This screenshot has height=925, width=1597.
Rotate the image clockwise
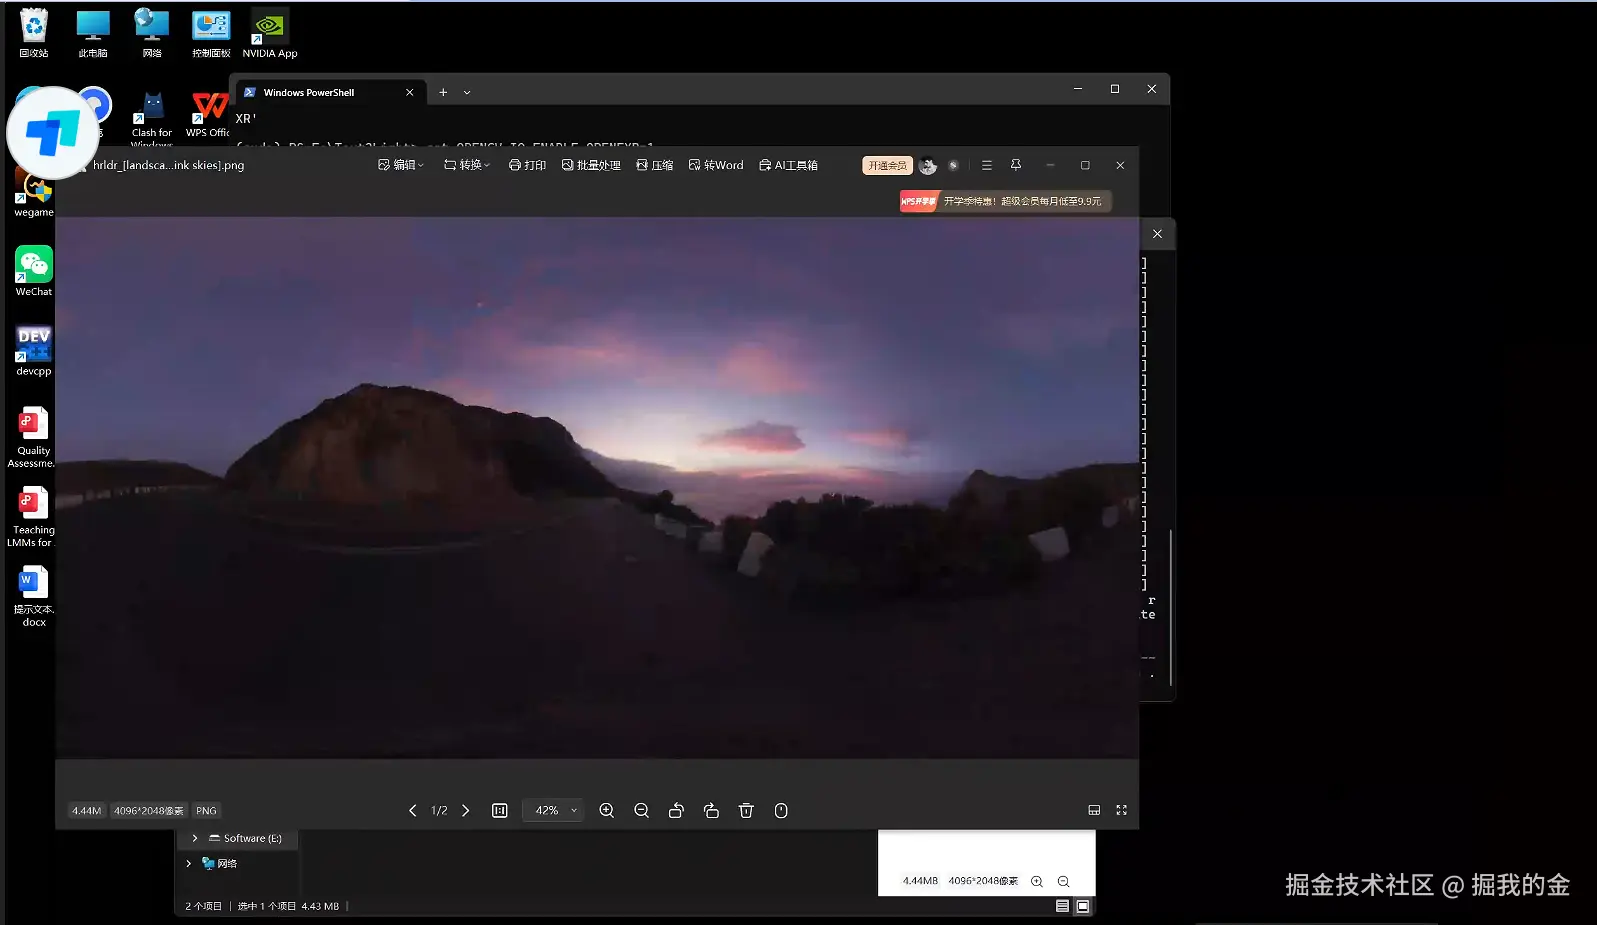[x=711, y=810]
